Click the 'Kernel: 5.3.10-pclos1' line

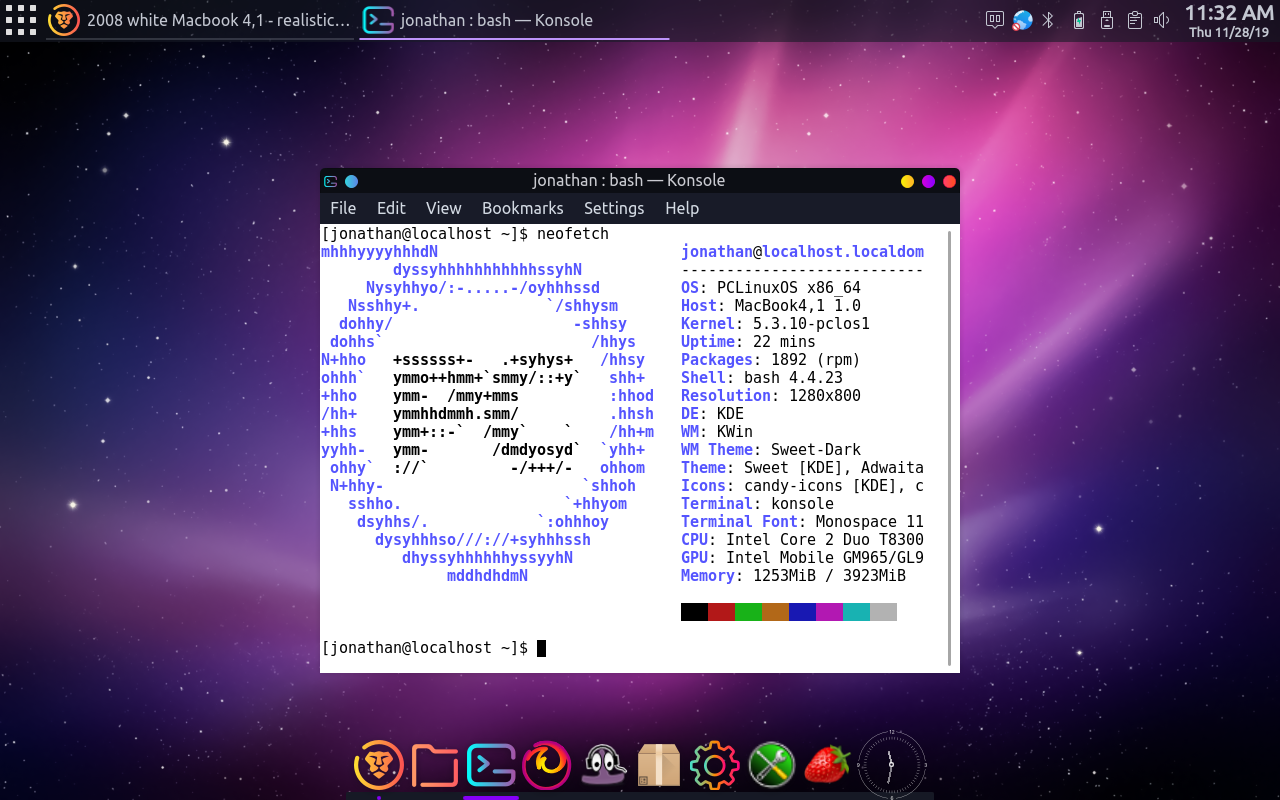[775, 324]
